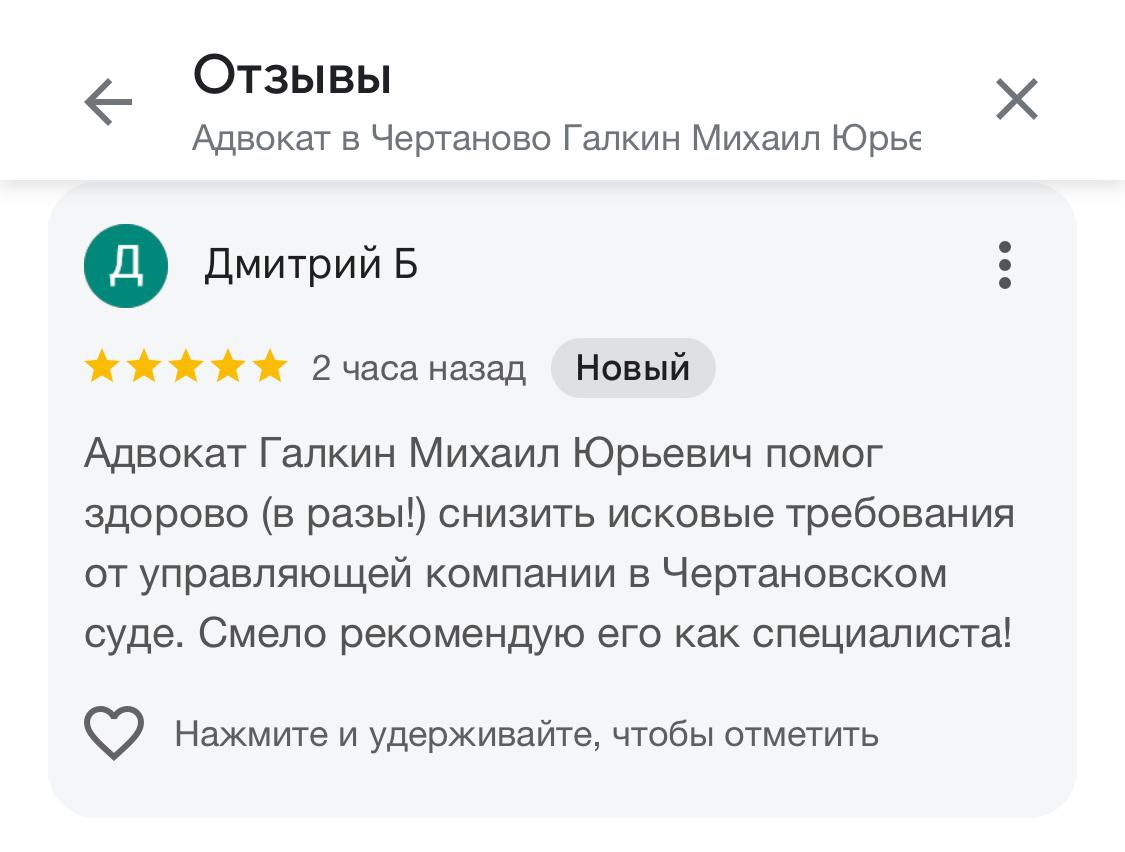Click the fourth yellow star of the rating
The width and height of the screenshot is (1125, 852).
(x=228, y=368)
